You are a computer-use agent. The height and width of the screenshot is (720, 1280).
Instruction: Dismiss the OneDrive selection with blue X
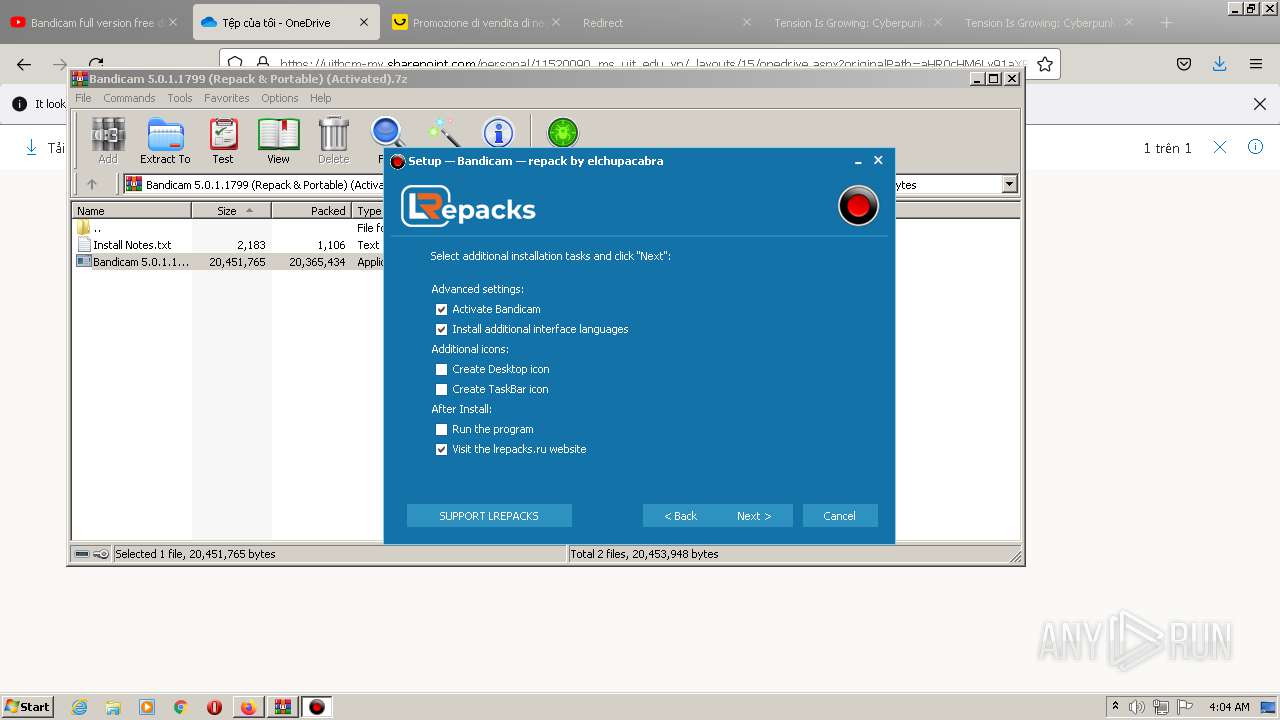pos(1220,147)
